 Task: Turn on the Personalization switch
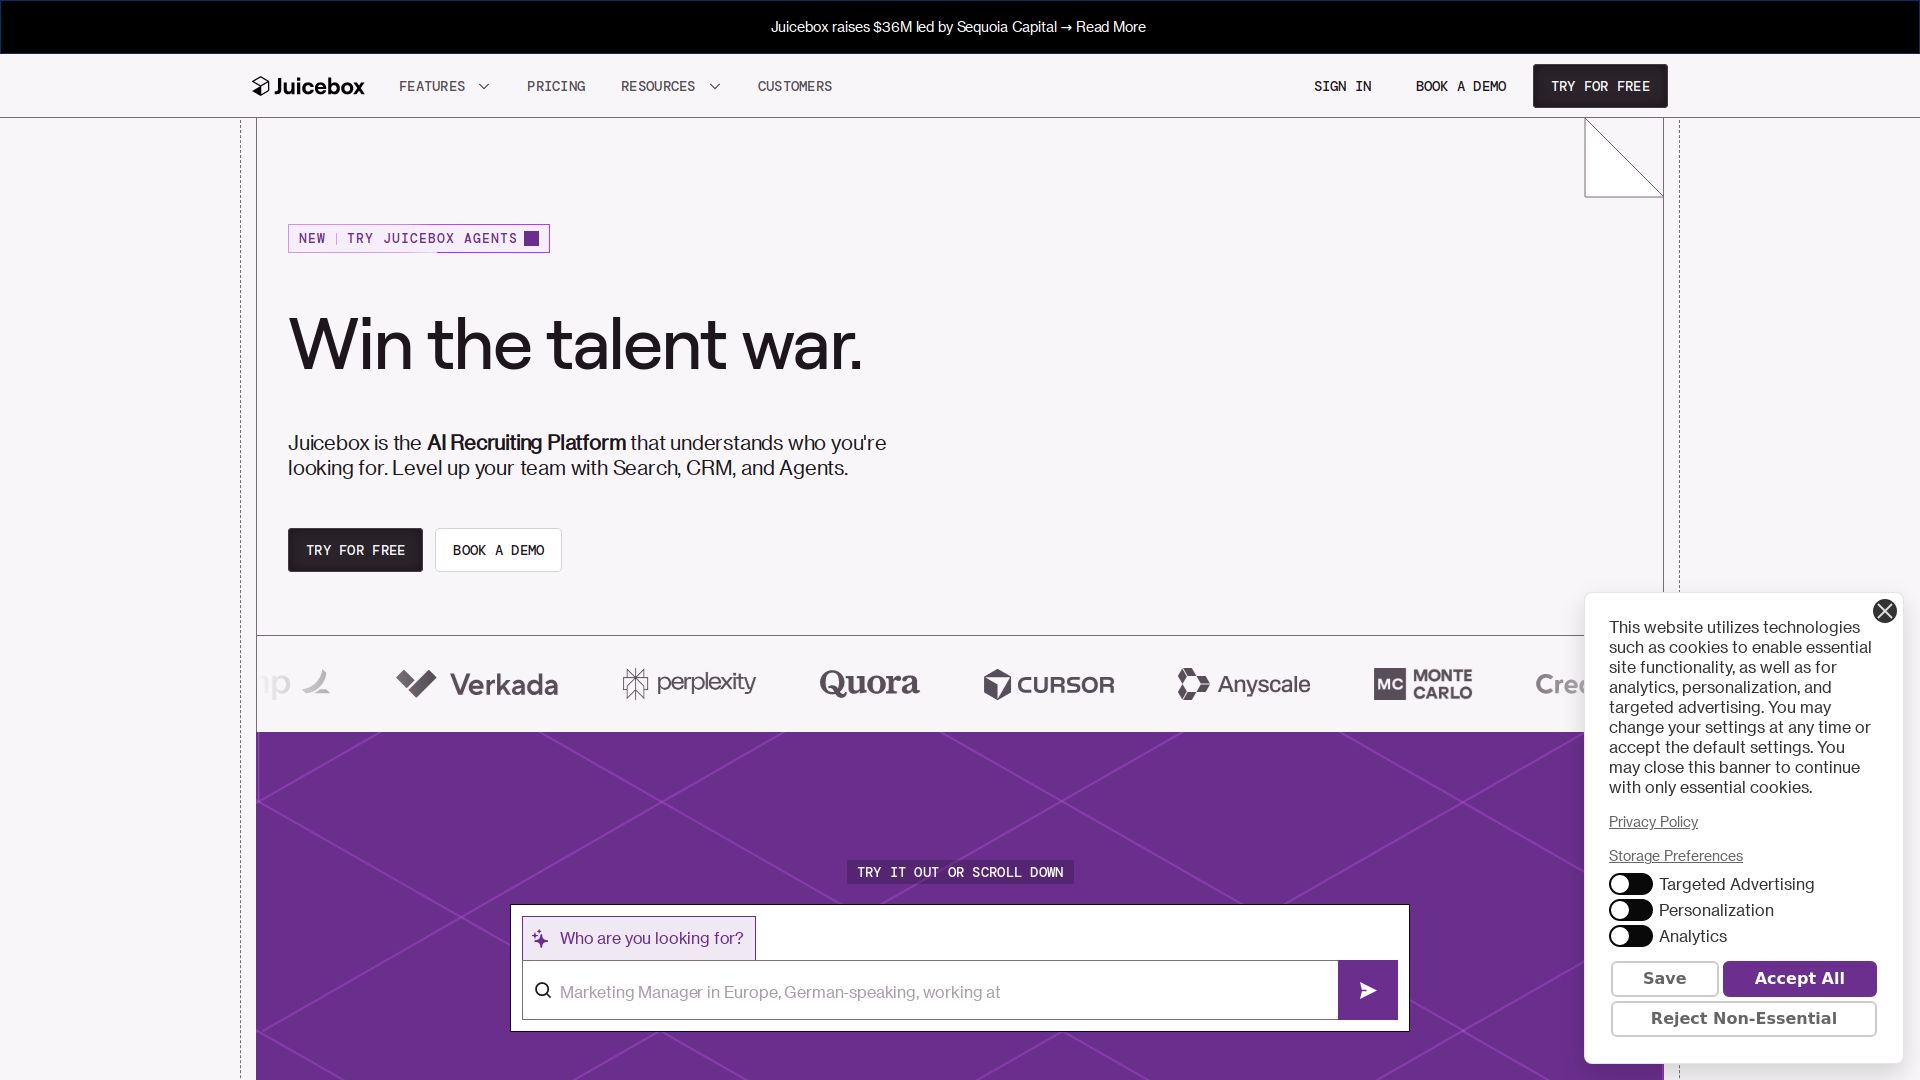pyautogui.click(x=1630, y=910)
